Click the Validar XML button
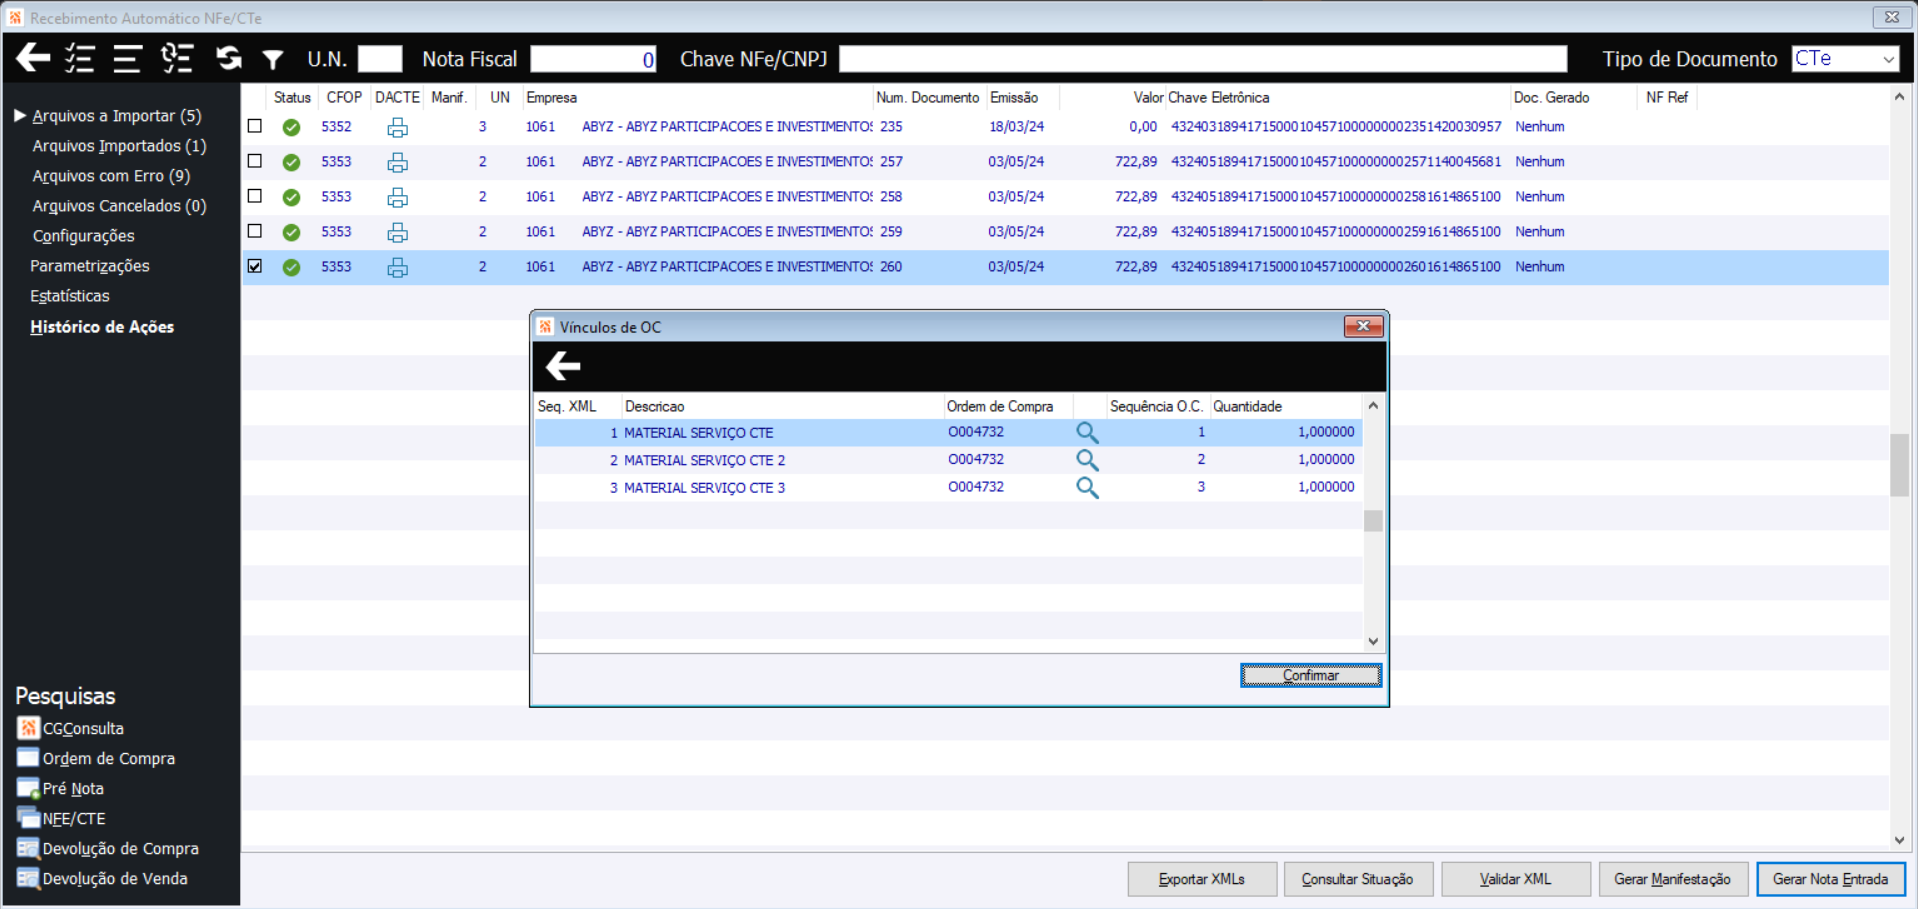 pyautogui.click(x=1516, y=879)
